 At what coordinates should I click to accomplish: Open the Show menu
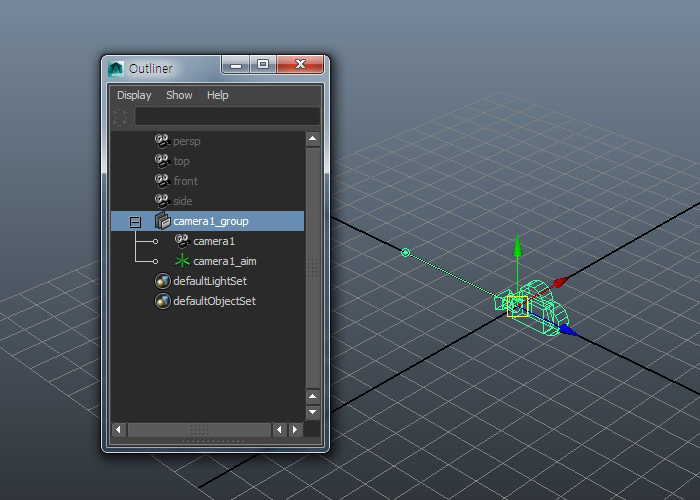[179, 95]
